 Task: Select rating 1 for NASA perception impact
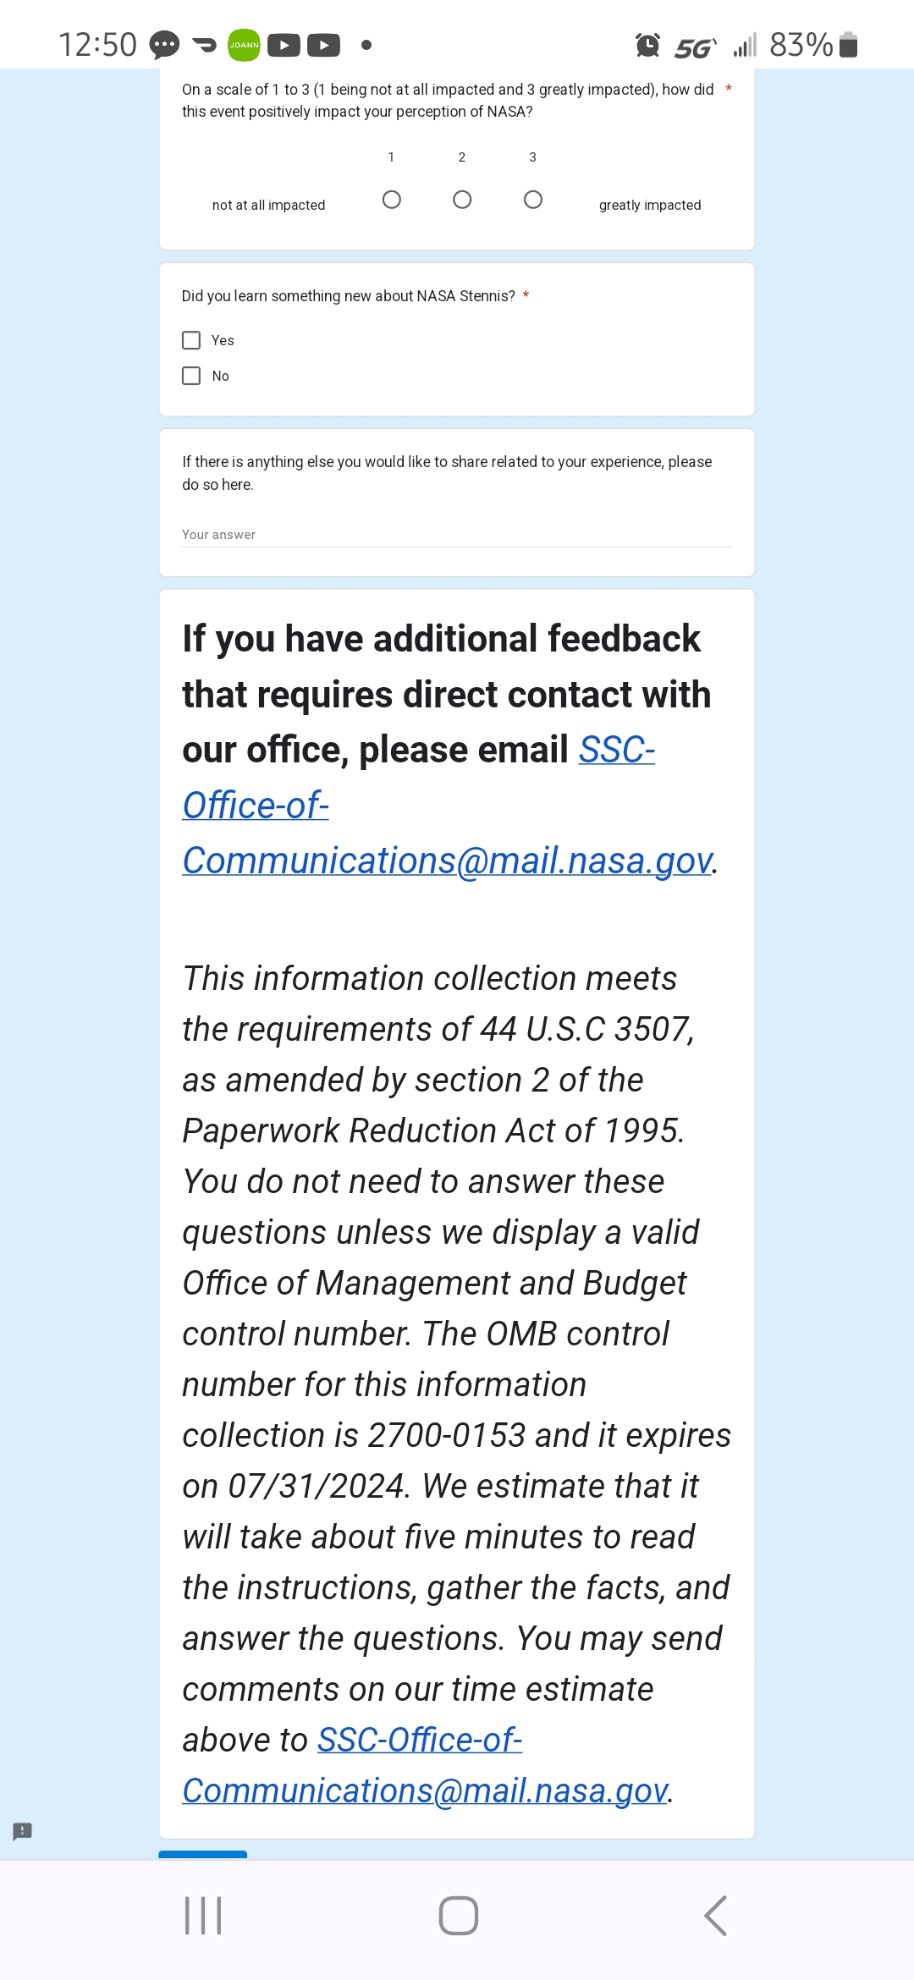392,200
